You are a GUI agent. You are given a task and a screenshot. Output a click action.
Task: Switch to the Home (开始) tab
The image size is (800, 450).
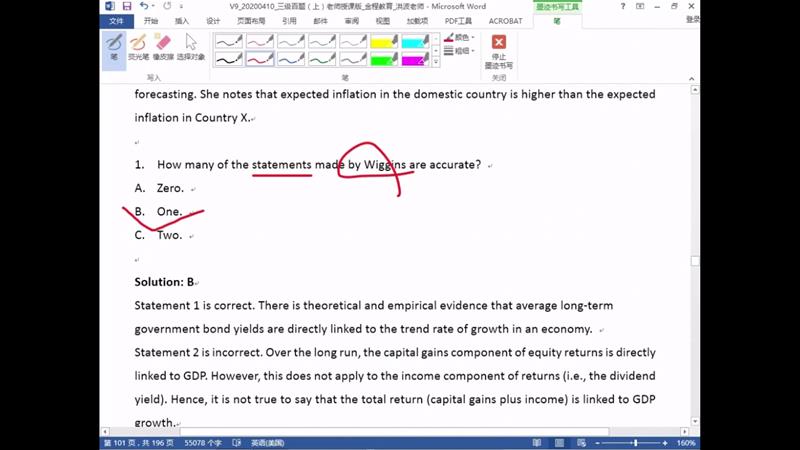pyautogui.click(x=151, y=21)
